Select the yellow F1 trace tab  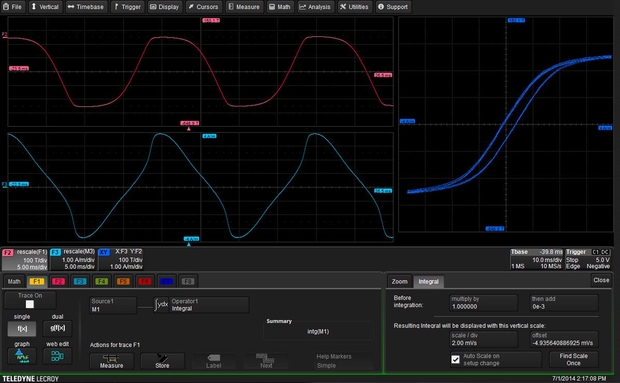(x=36, y=281)
